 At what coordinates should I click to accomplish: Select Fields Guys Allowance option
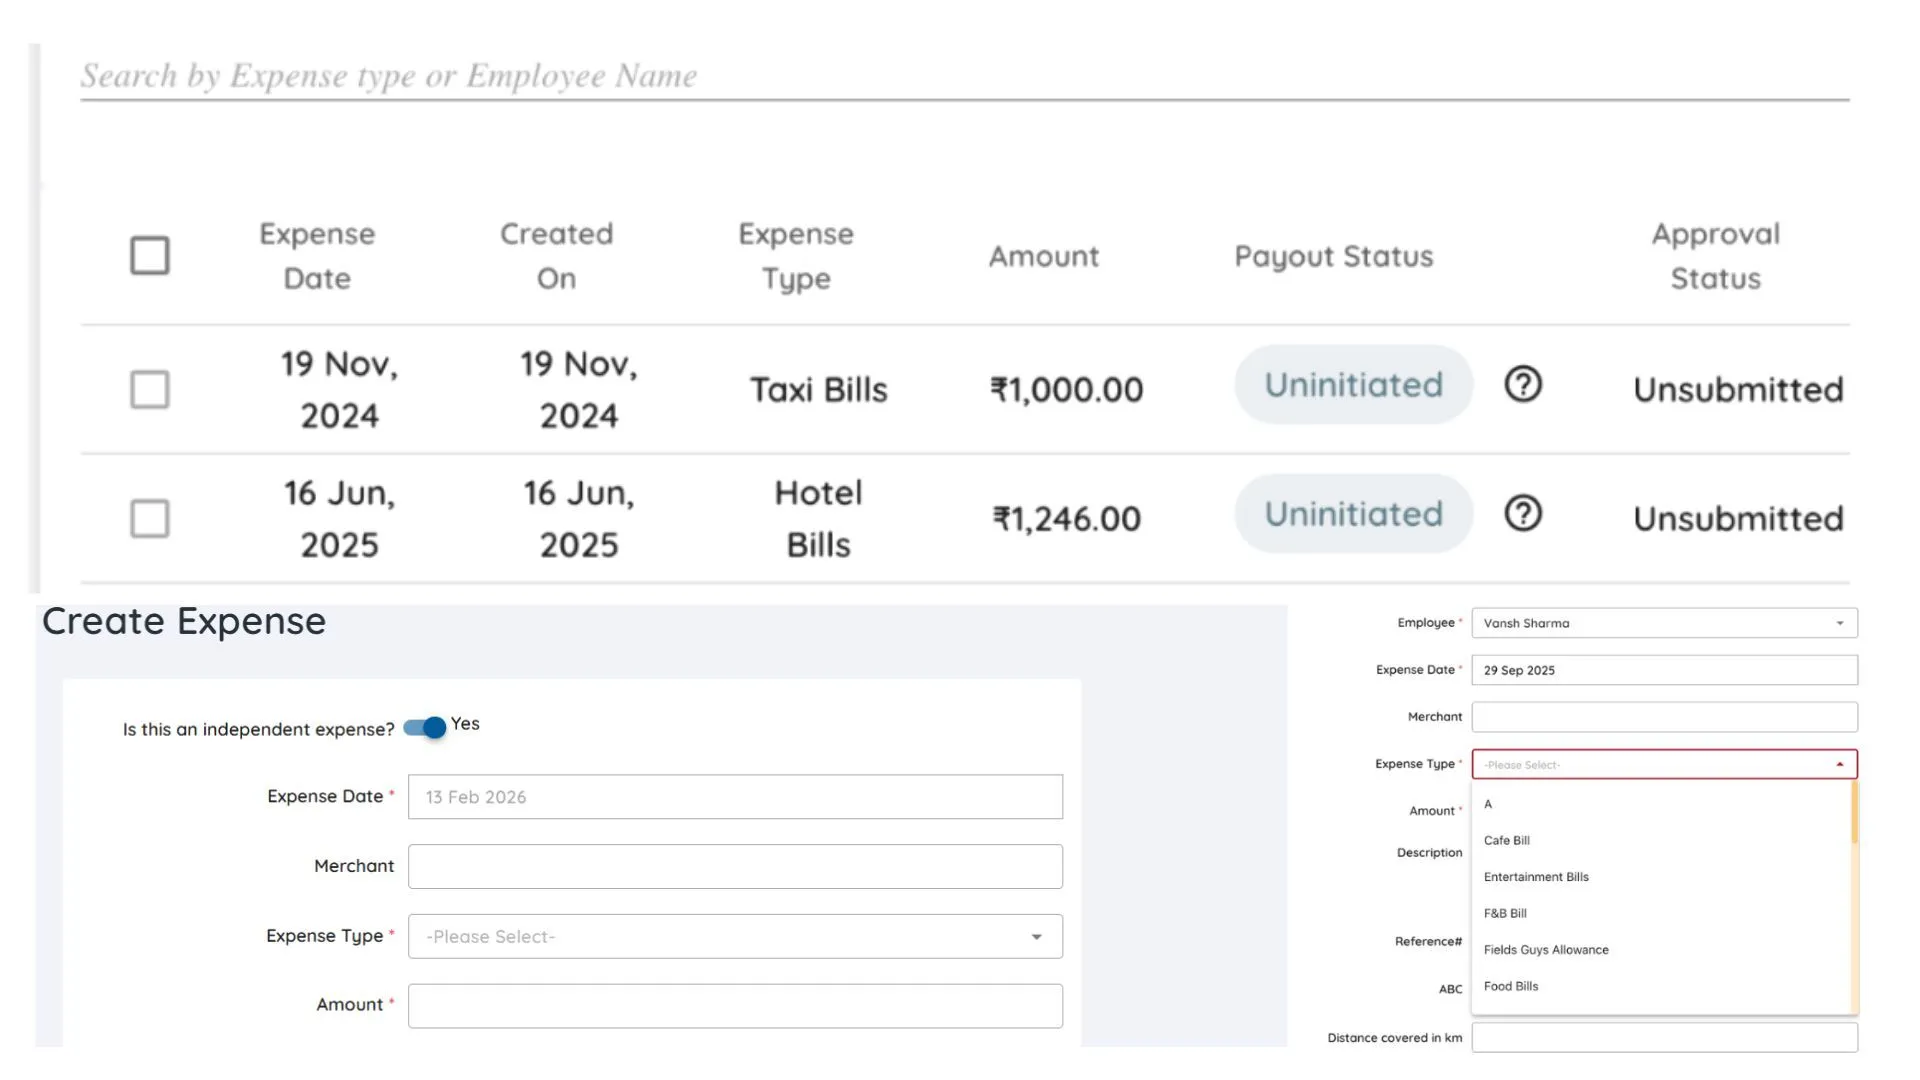point(1546,950)
